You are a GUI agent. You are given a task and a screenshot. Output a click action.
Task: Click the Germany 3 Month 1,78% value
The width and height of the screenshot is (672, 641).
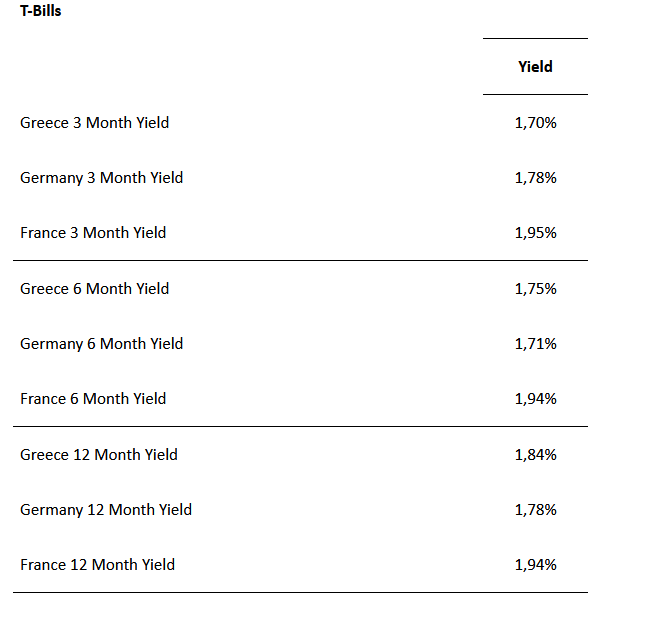pos(535,178)
